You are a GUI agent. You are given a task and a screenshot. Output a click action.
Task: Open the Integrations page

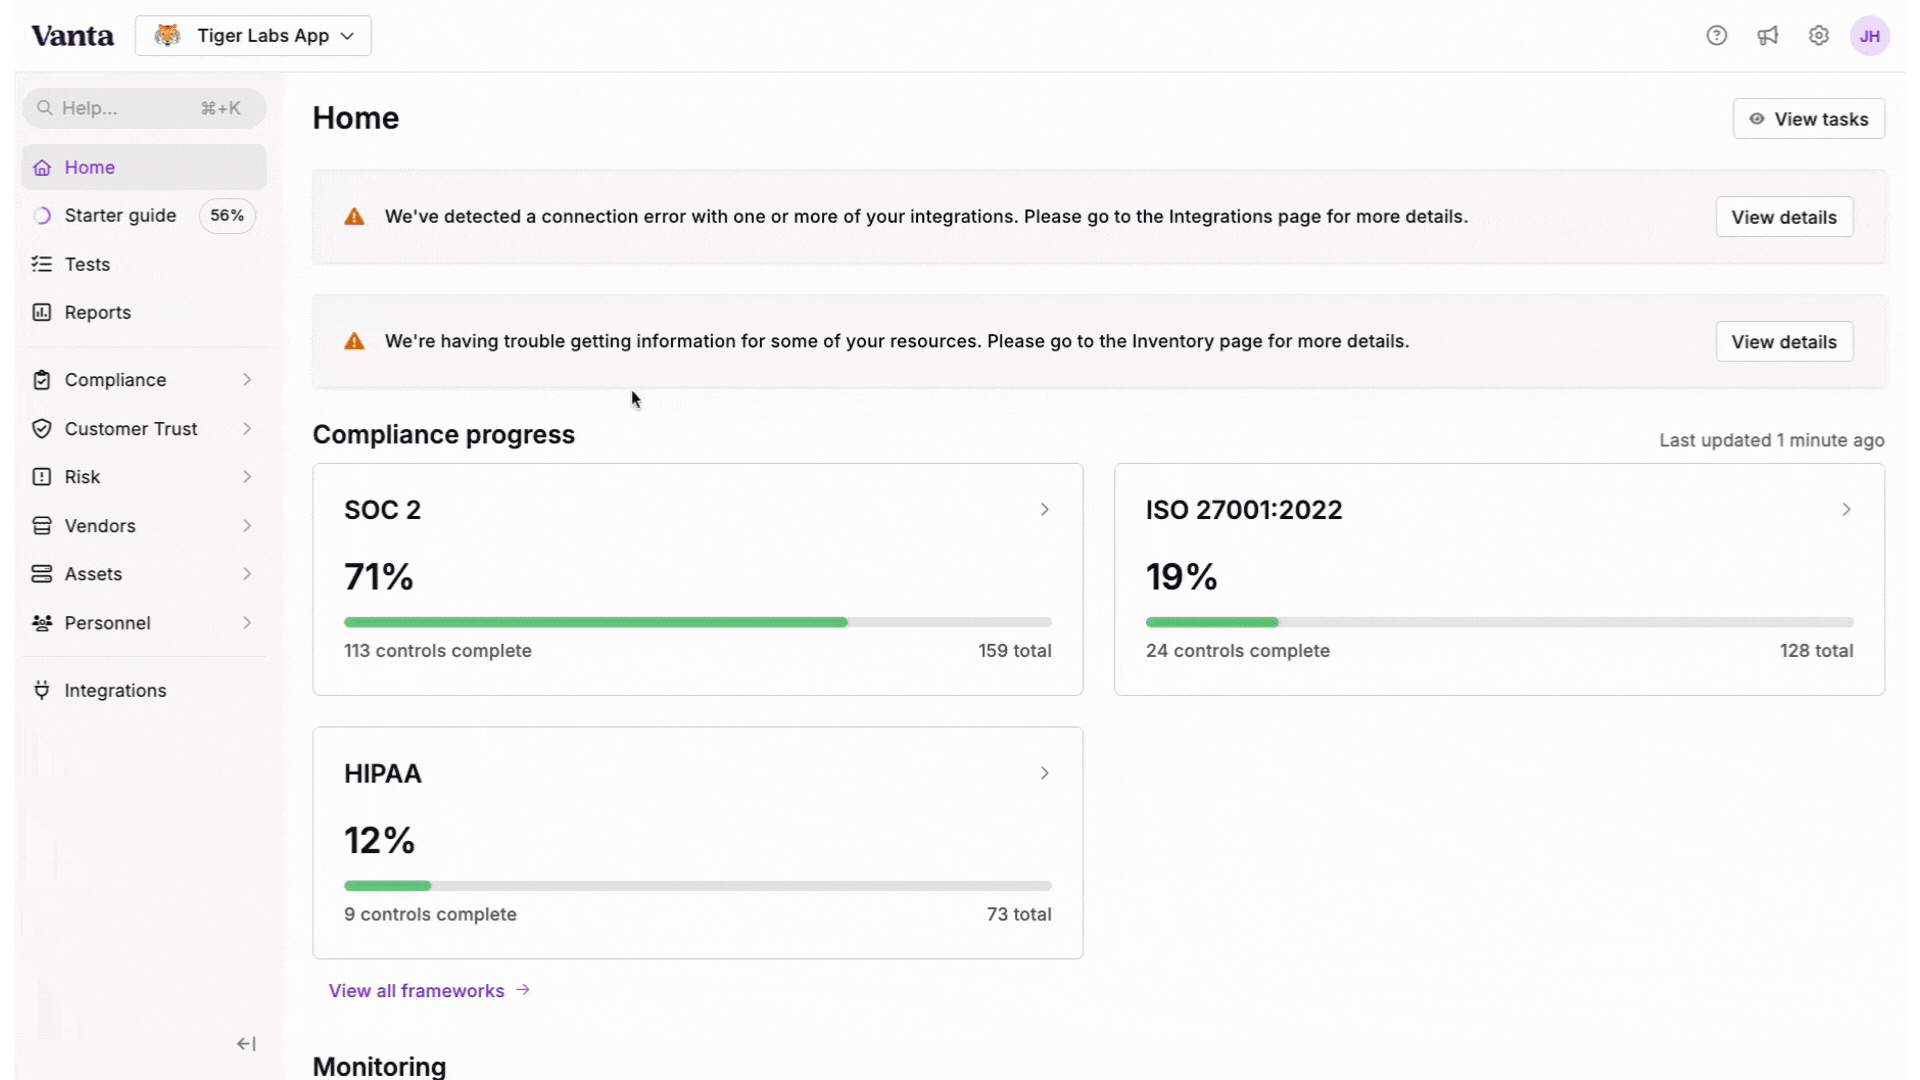(115, 691)
